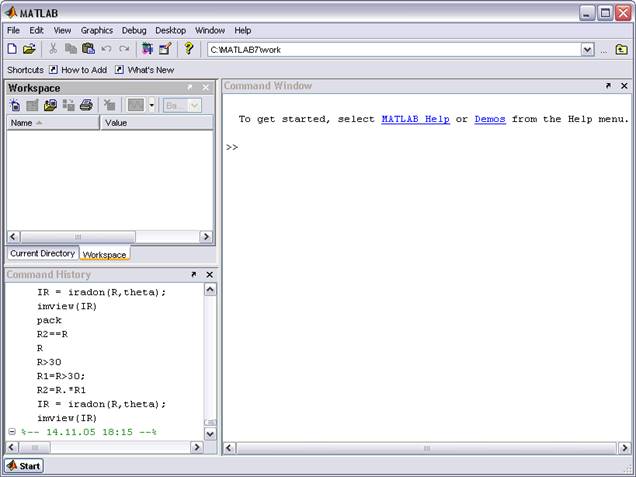Follow the MATLAB Help link
636x477 pixels.
coord(415,119)
